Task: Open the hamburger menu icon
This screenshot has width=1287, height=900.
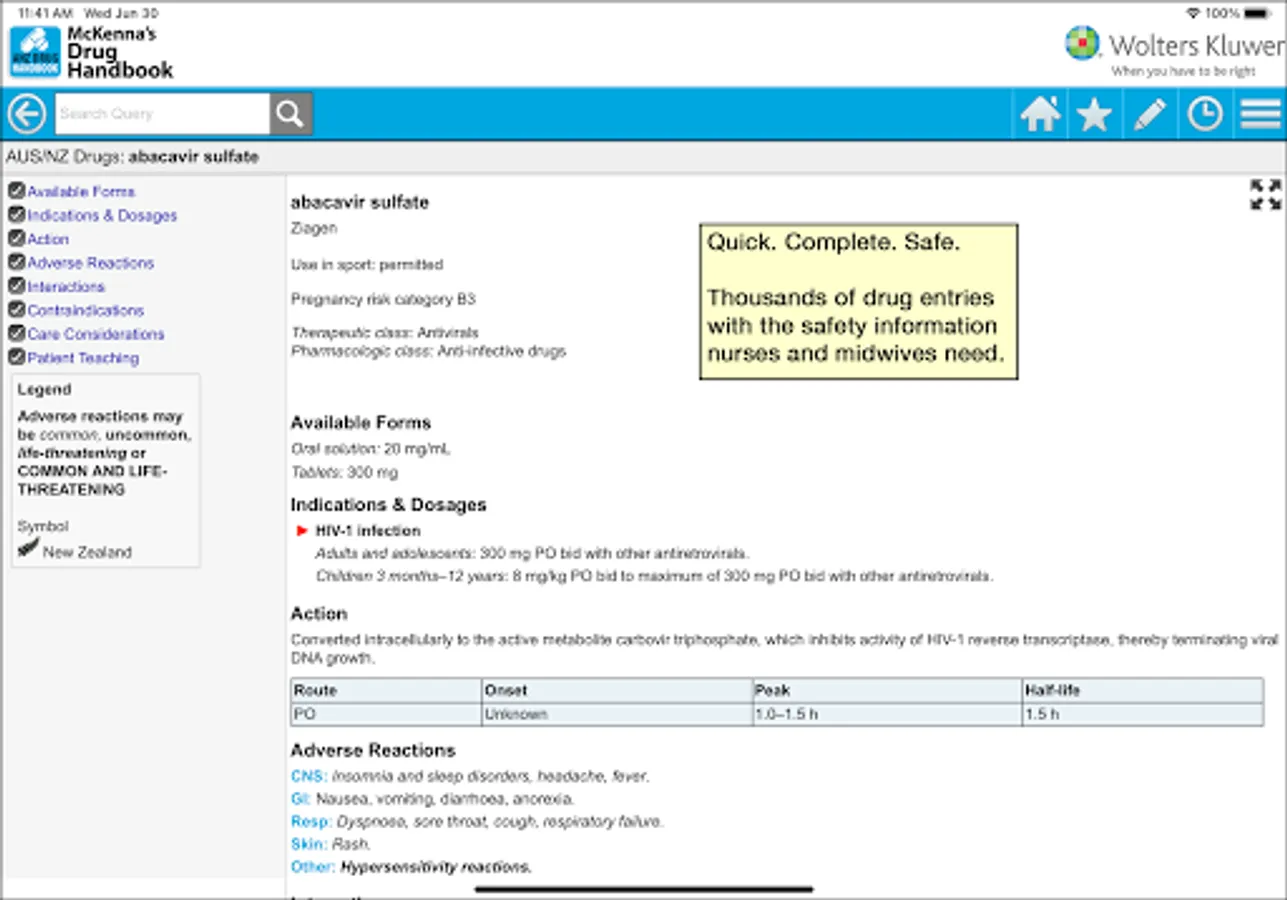Action: pyautogui.click(x=1261, y=114)
